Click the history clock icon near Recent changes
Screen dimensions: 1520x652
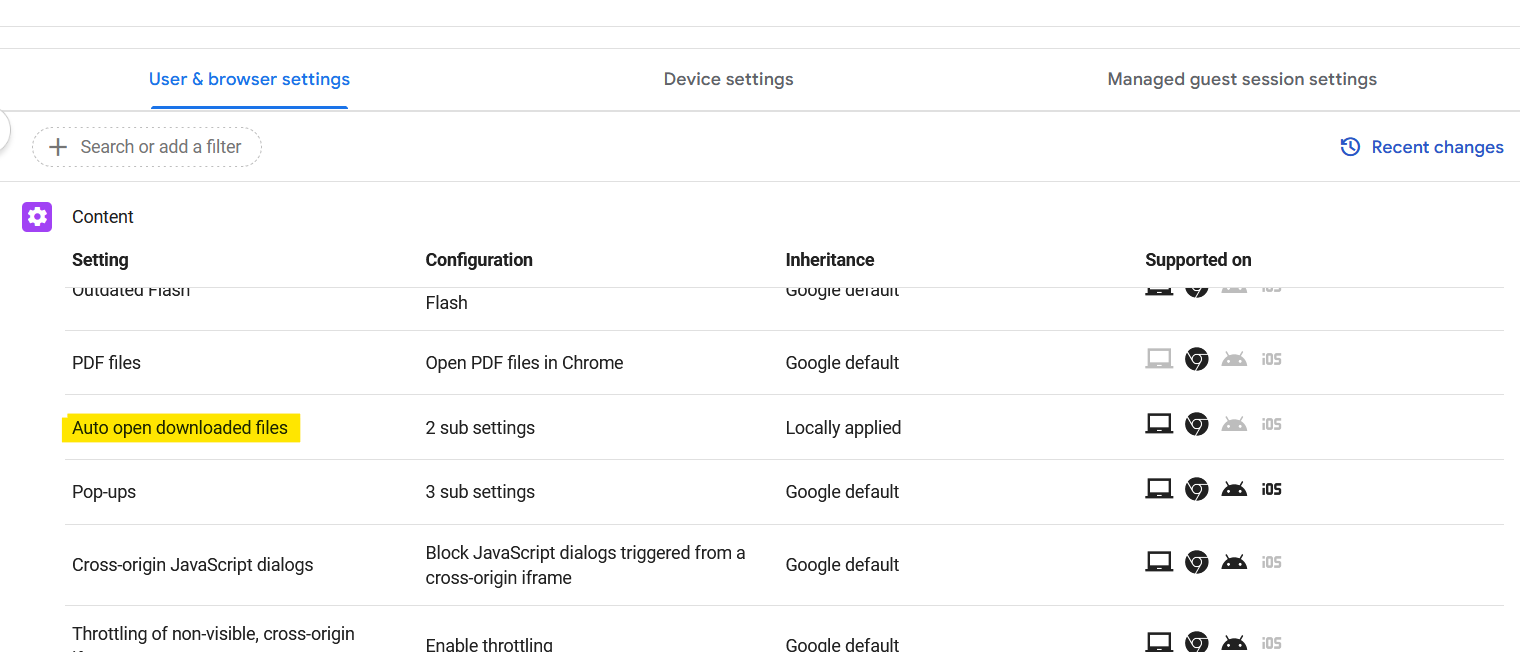[x=1350, y=146]
